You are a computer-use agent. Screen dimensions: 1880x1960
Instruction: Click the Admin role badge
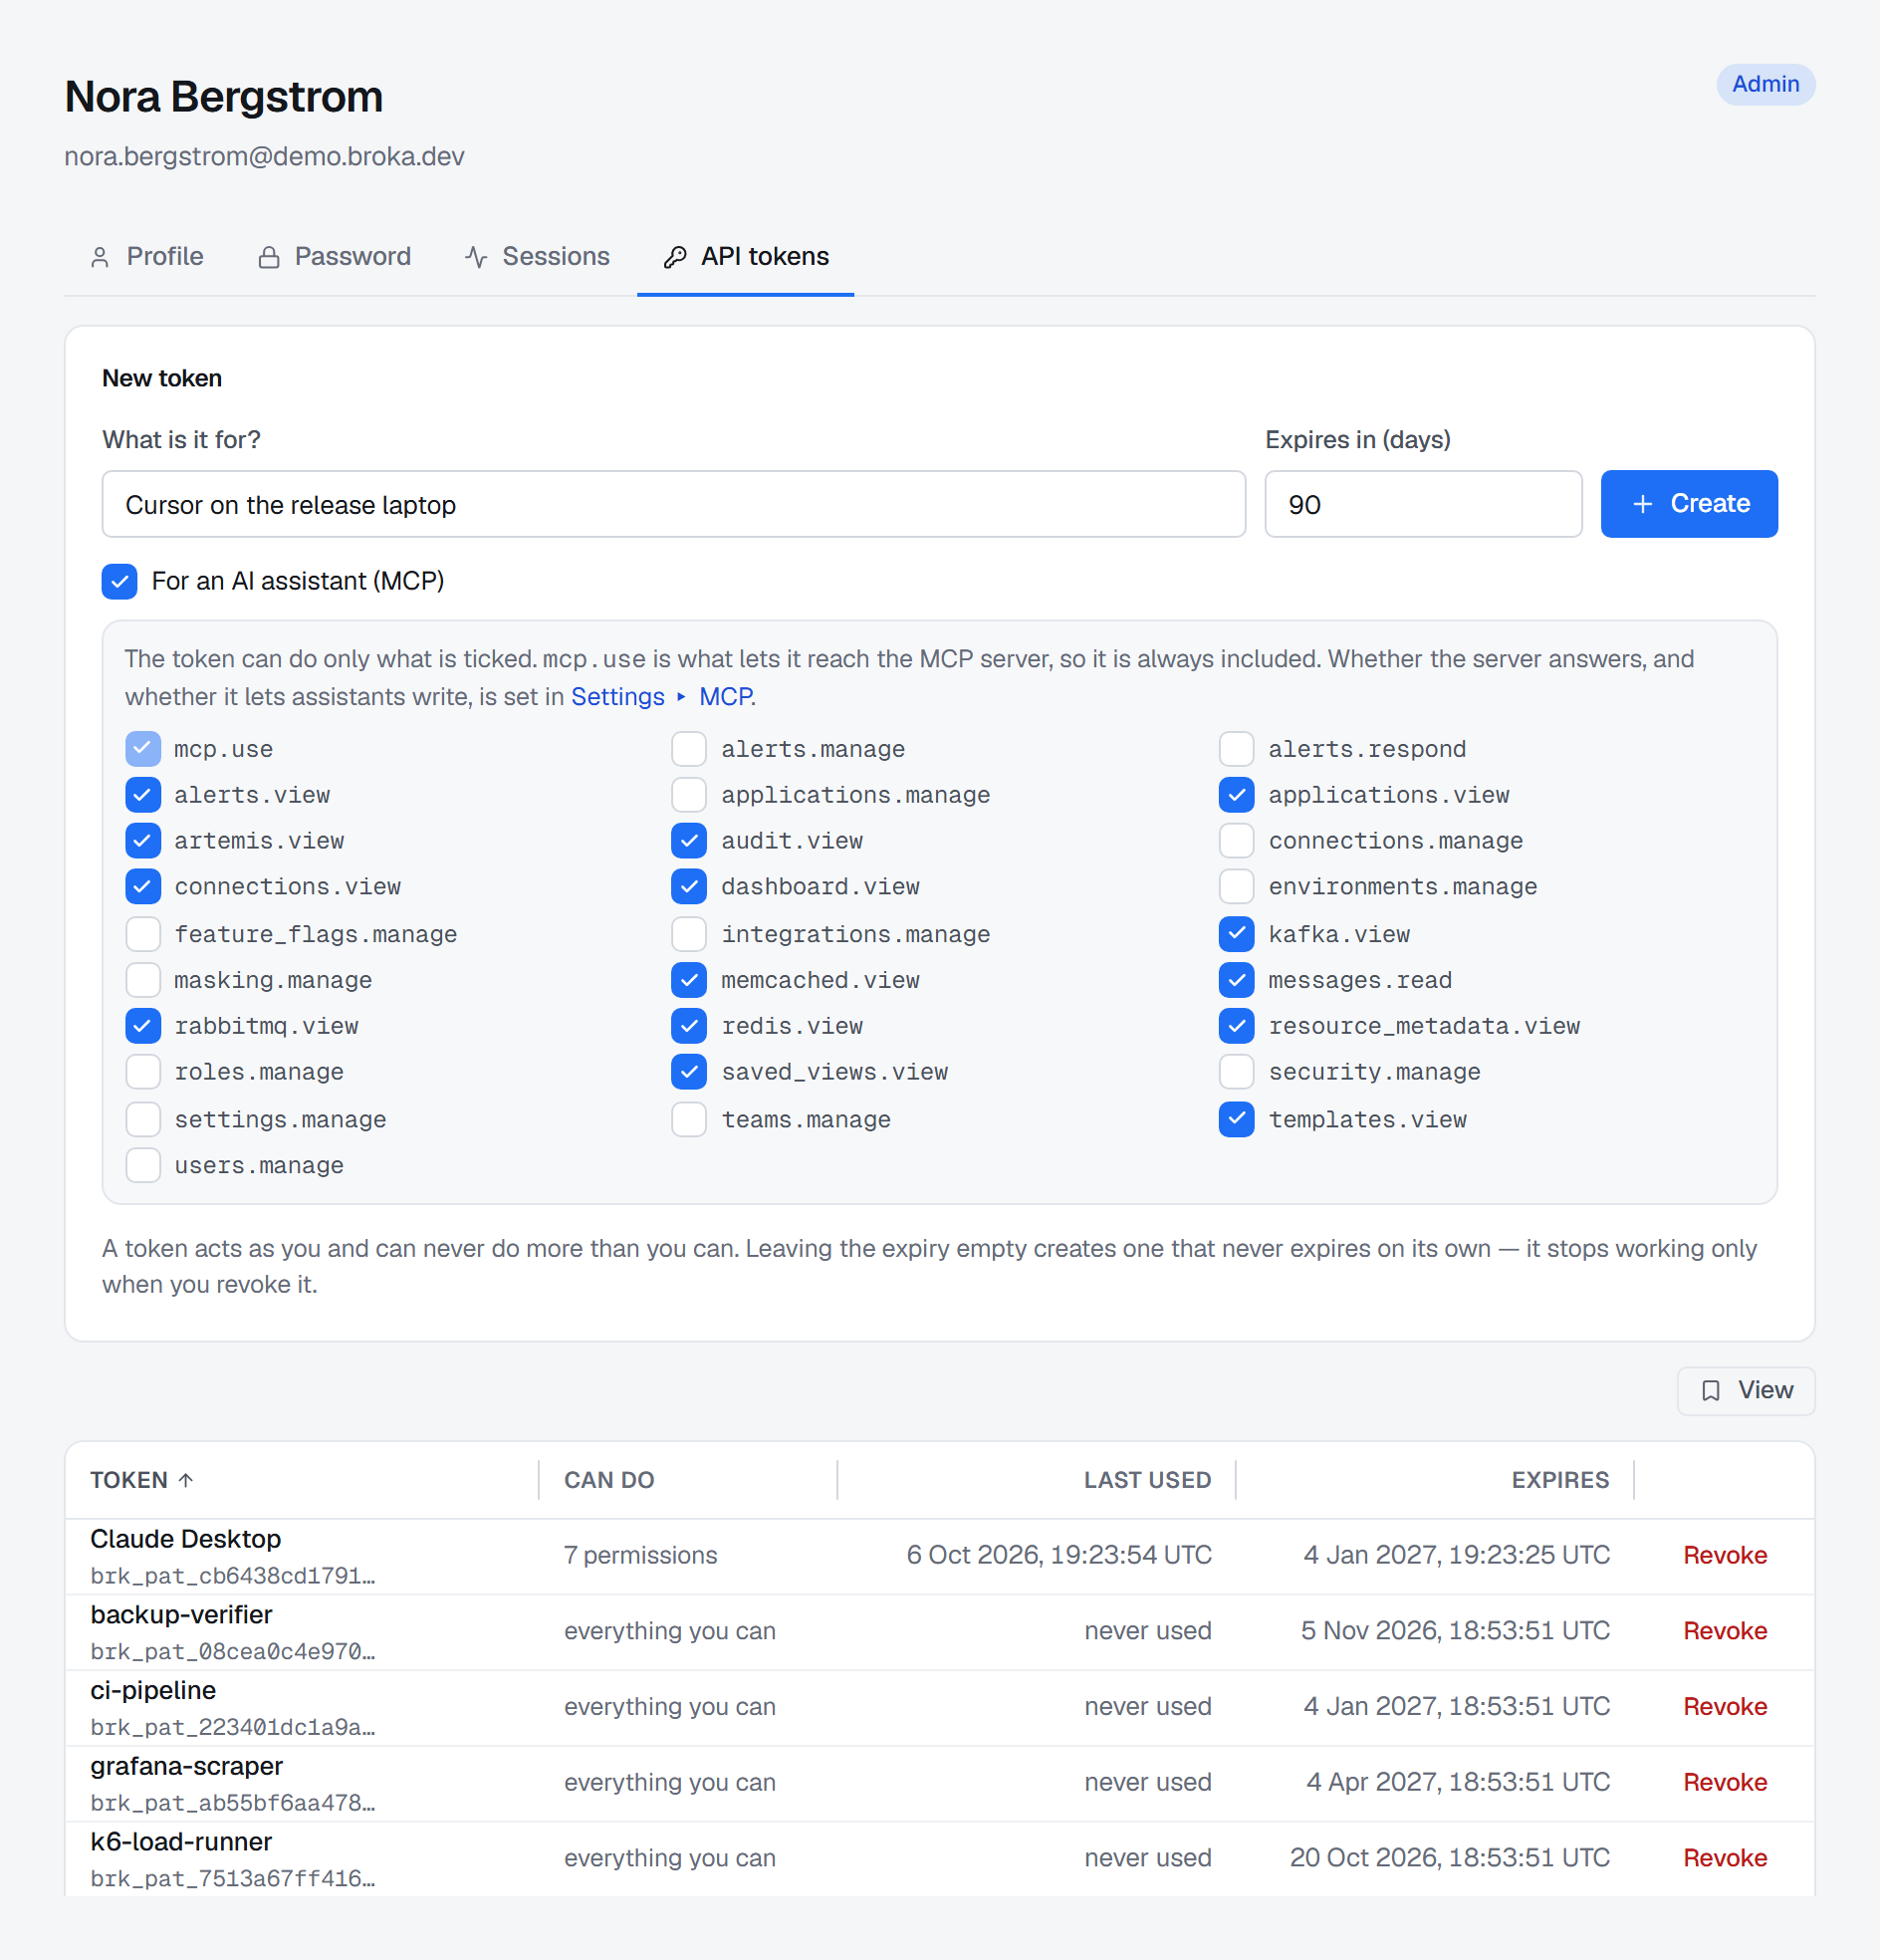point(1765,84)
